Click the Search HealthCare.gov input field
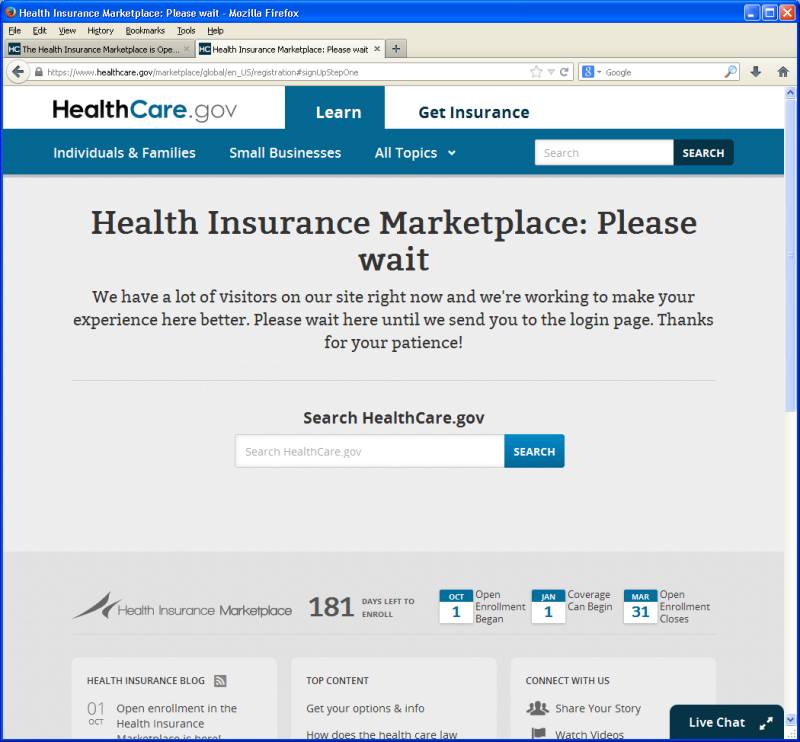The image size is (800, 742). coord(369,452)
